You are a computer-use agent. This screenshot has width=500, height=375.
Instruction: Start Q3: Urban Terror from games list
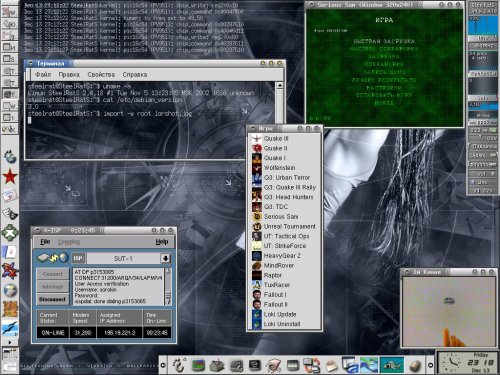[284, 177]
